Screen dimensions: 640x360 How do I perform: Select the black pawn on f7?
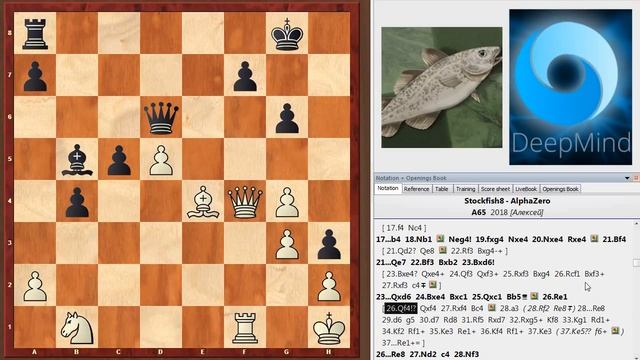click(245, 76)
